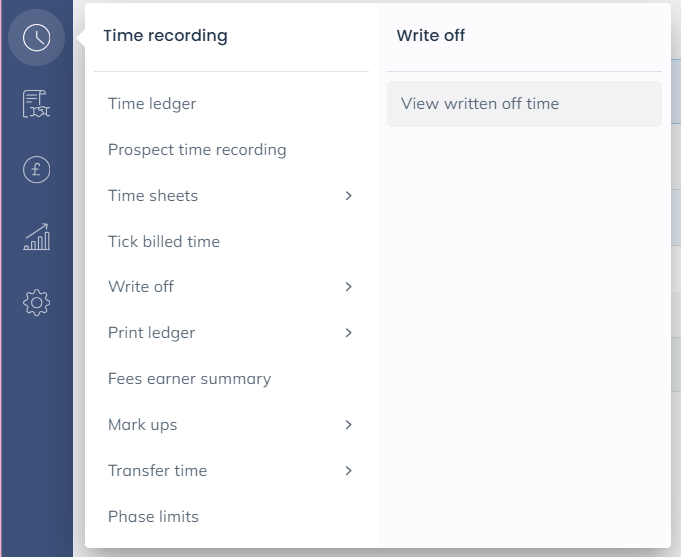
Task: Expand the Mark ups chevron
Action: [x=348, y=425]
